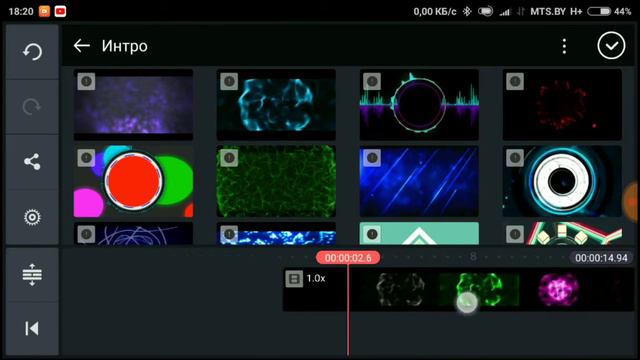Screen dimensions: 640x360
Task: Open project settings gear
Action: coord(32,217)
